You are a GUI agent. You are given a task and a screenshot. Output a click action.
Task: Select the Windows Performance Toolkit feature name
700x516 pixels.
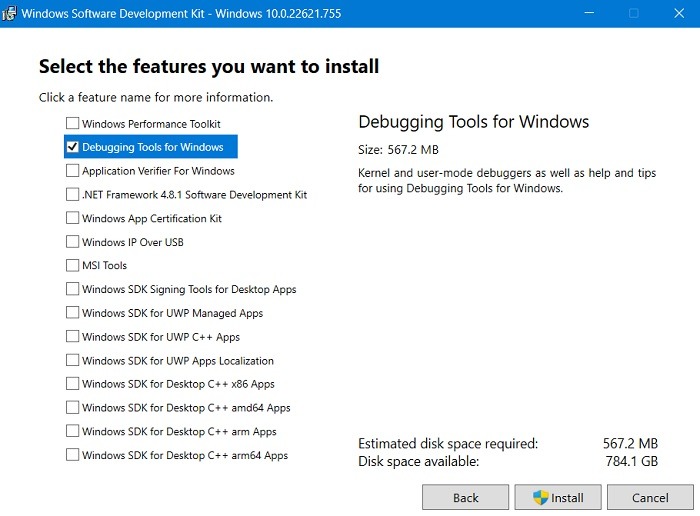coord(151,124)
